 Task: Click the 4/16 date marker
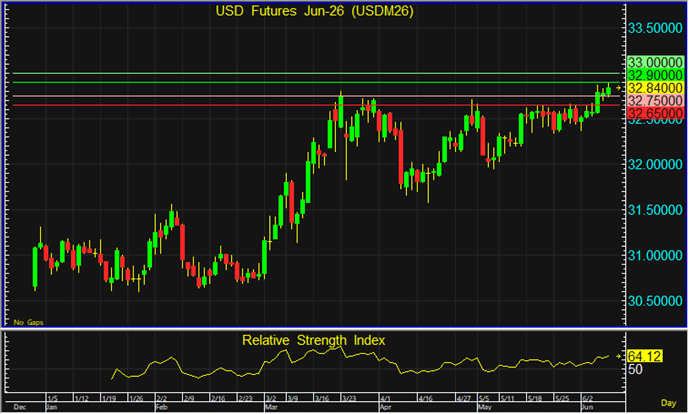pyautogui.click(x=425, y=399)
